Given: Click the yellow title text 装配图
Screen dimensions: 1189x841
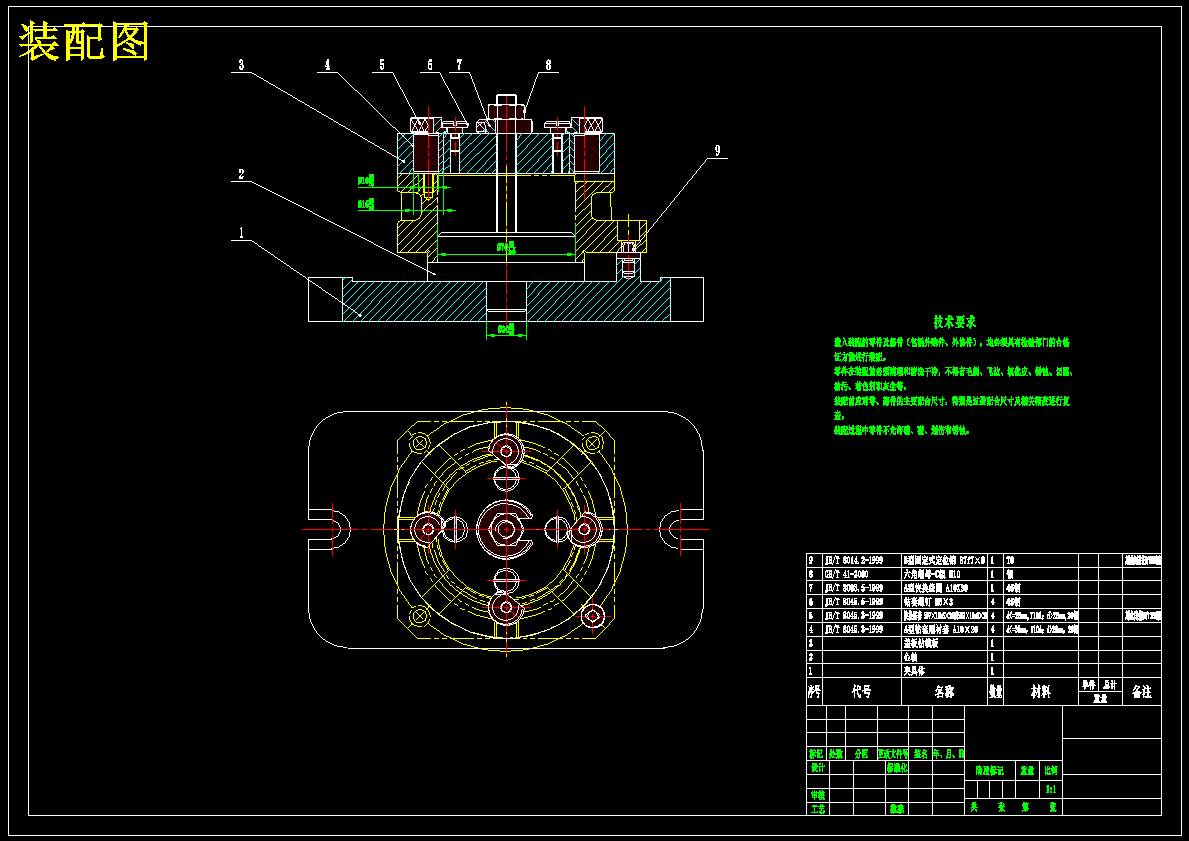Looking at the screenshot, I should (83, 41).
